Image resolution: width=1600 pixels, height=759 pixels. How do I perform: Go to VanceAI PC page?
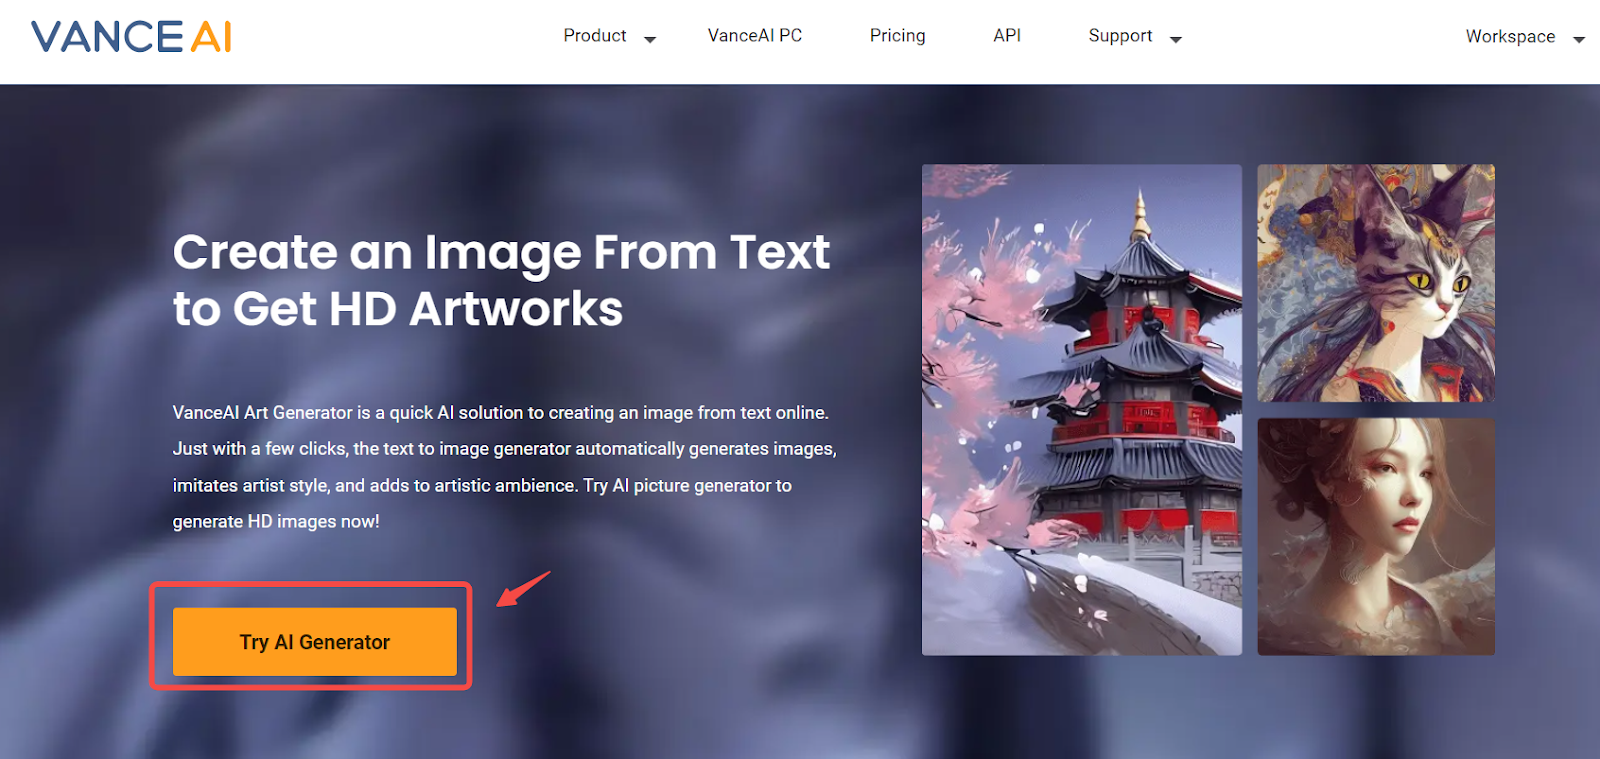pos(755,36)
